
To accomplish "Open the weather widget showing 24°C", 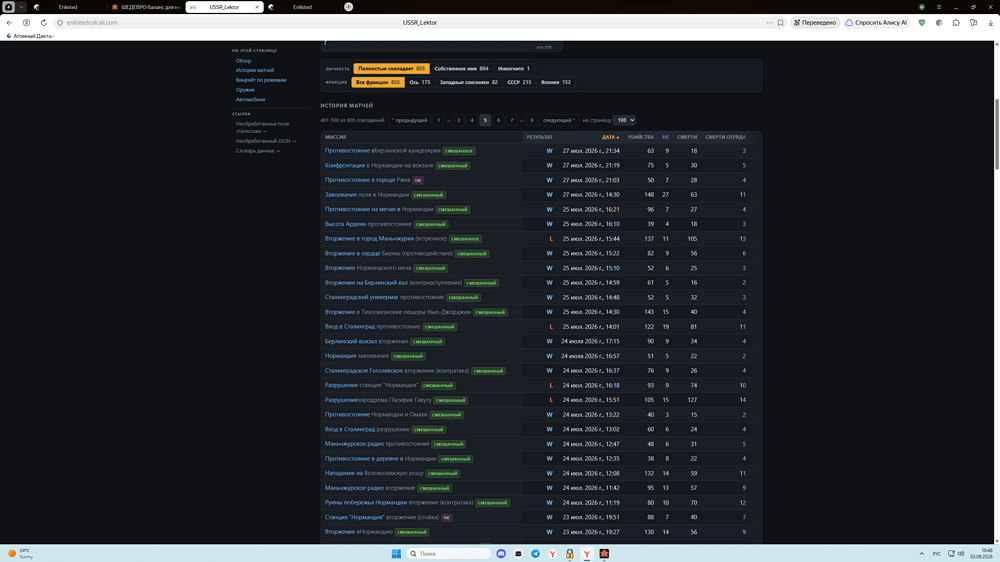I will point(21,553).
